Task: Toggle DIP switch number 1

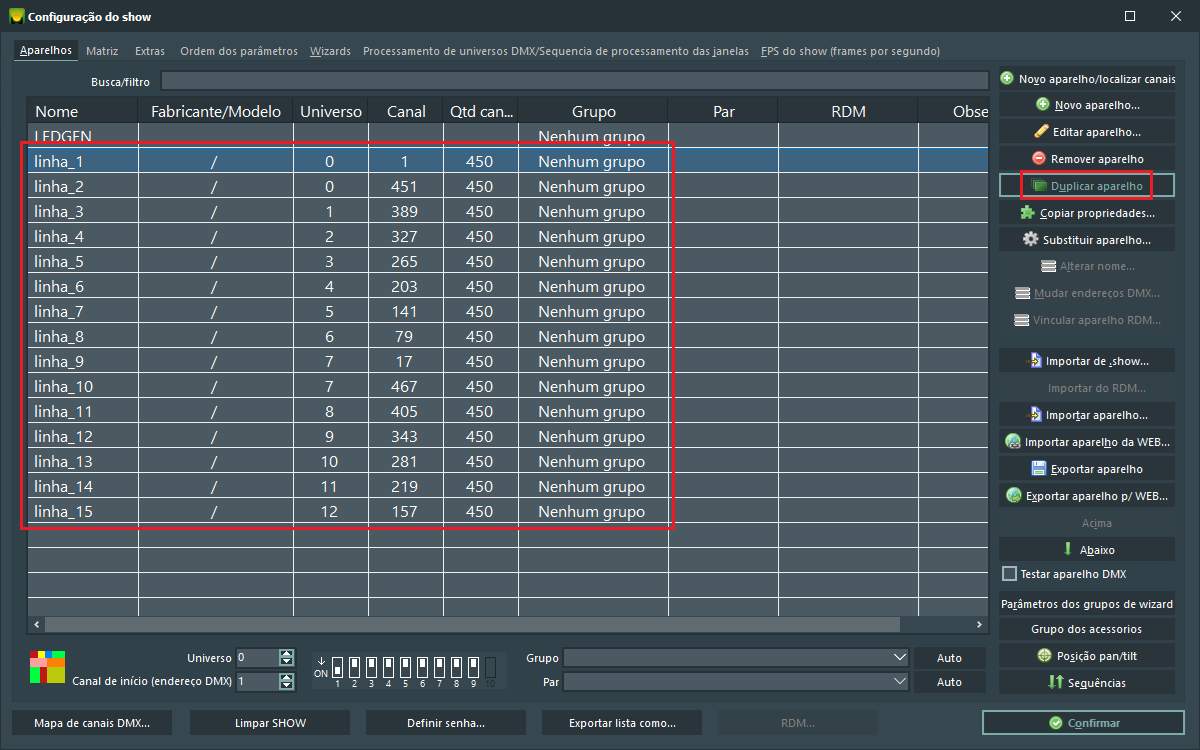Action: pyautogui.click(x=337, y=667)
